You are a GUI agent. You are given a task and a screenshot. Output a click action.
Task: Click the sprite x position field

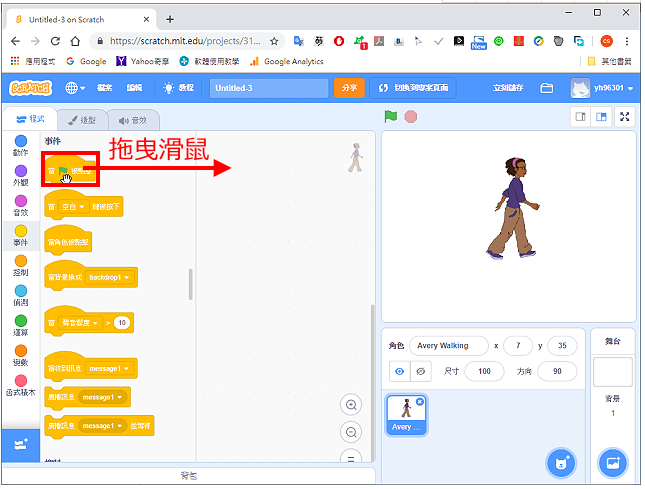(x=518, y=346)
